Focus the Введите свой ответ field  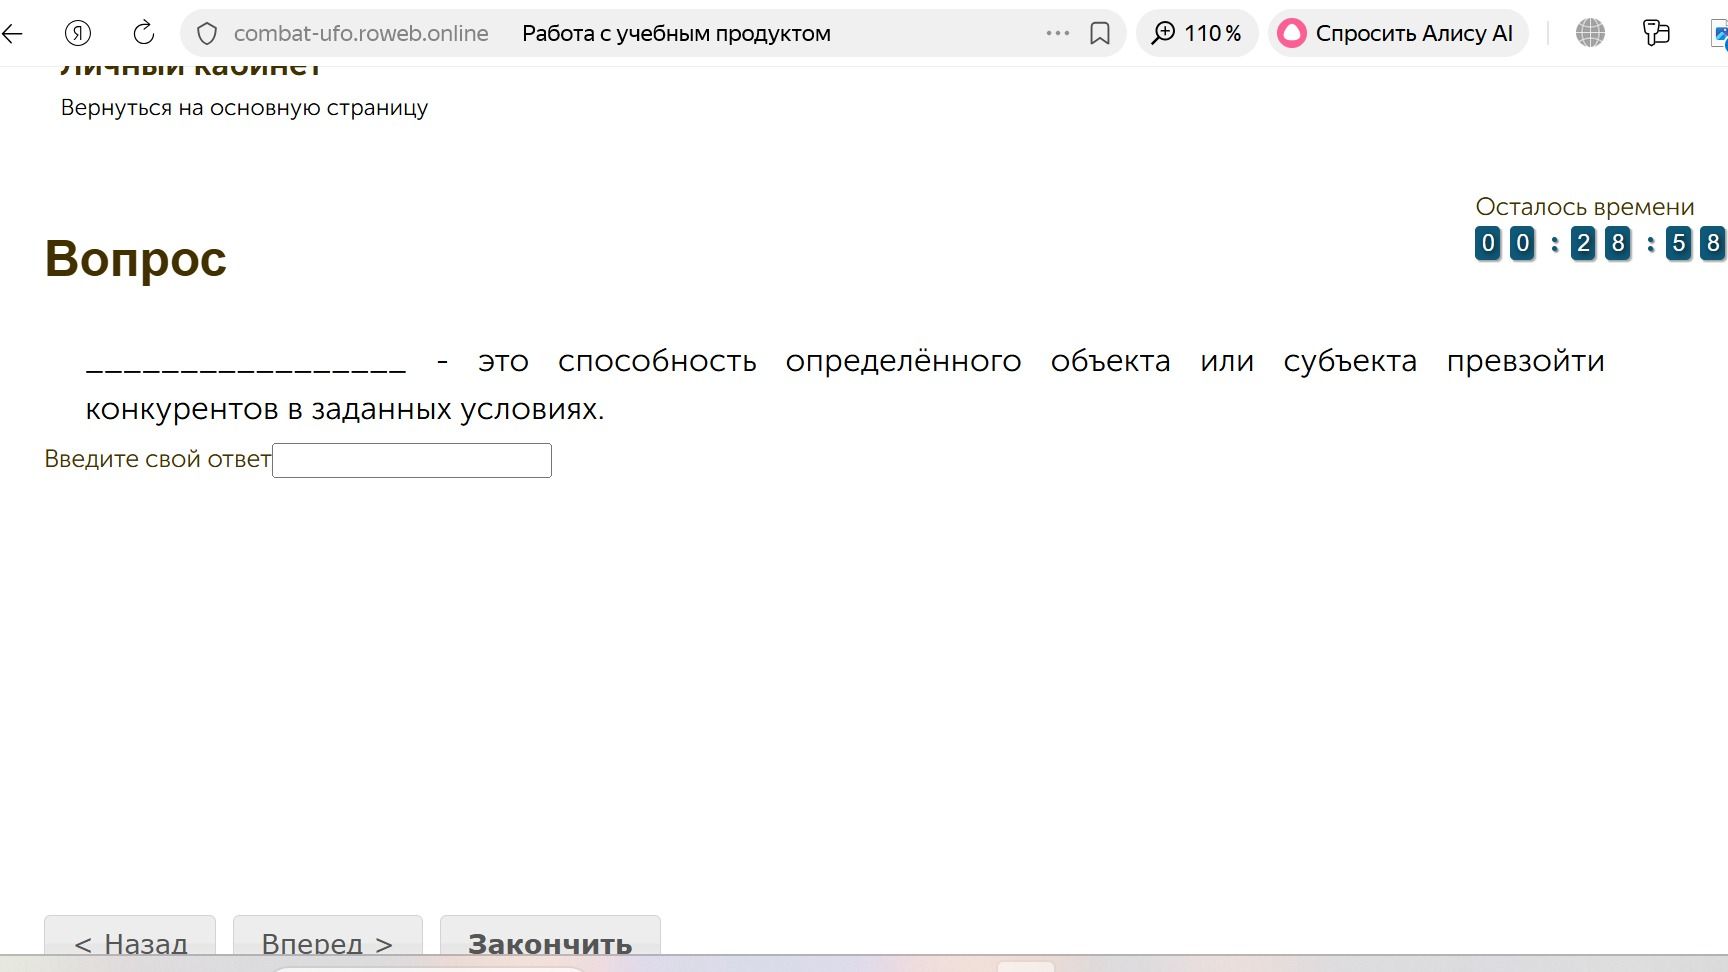tap(412, 460)
